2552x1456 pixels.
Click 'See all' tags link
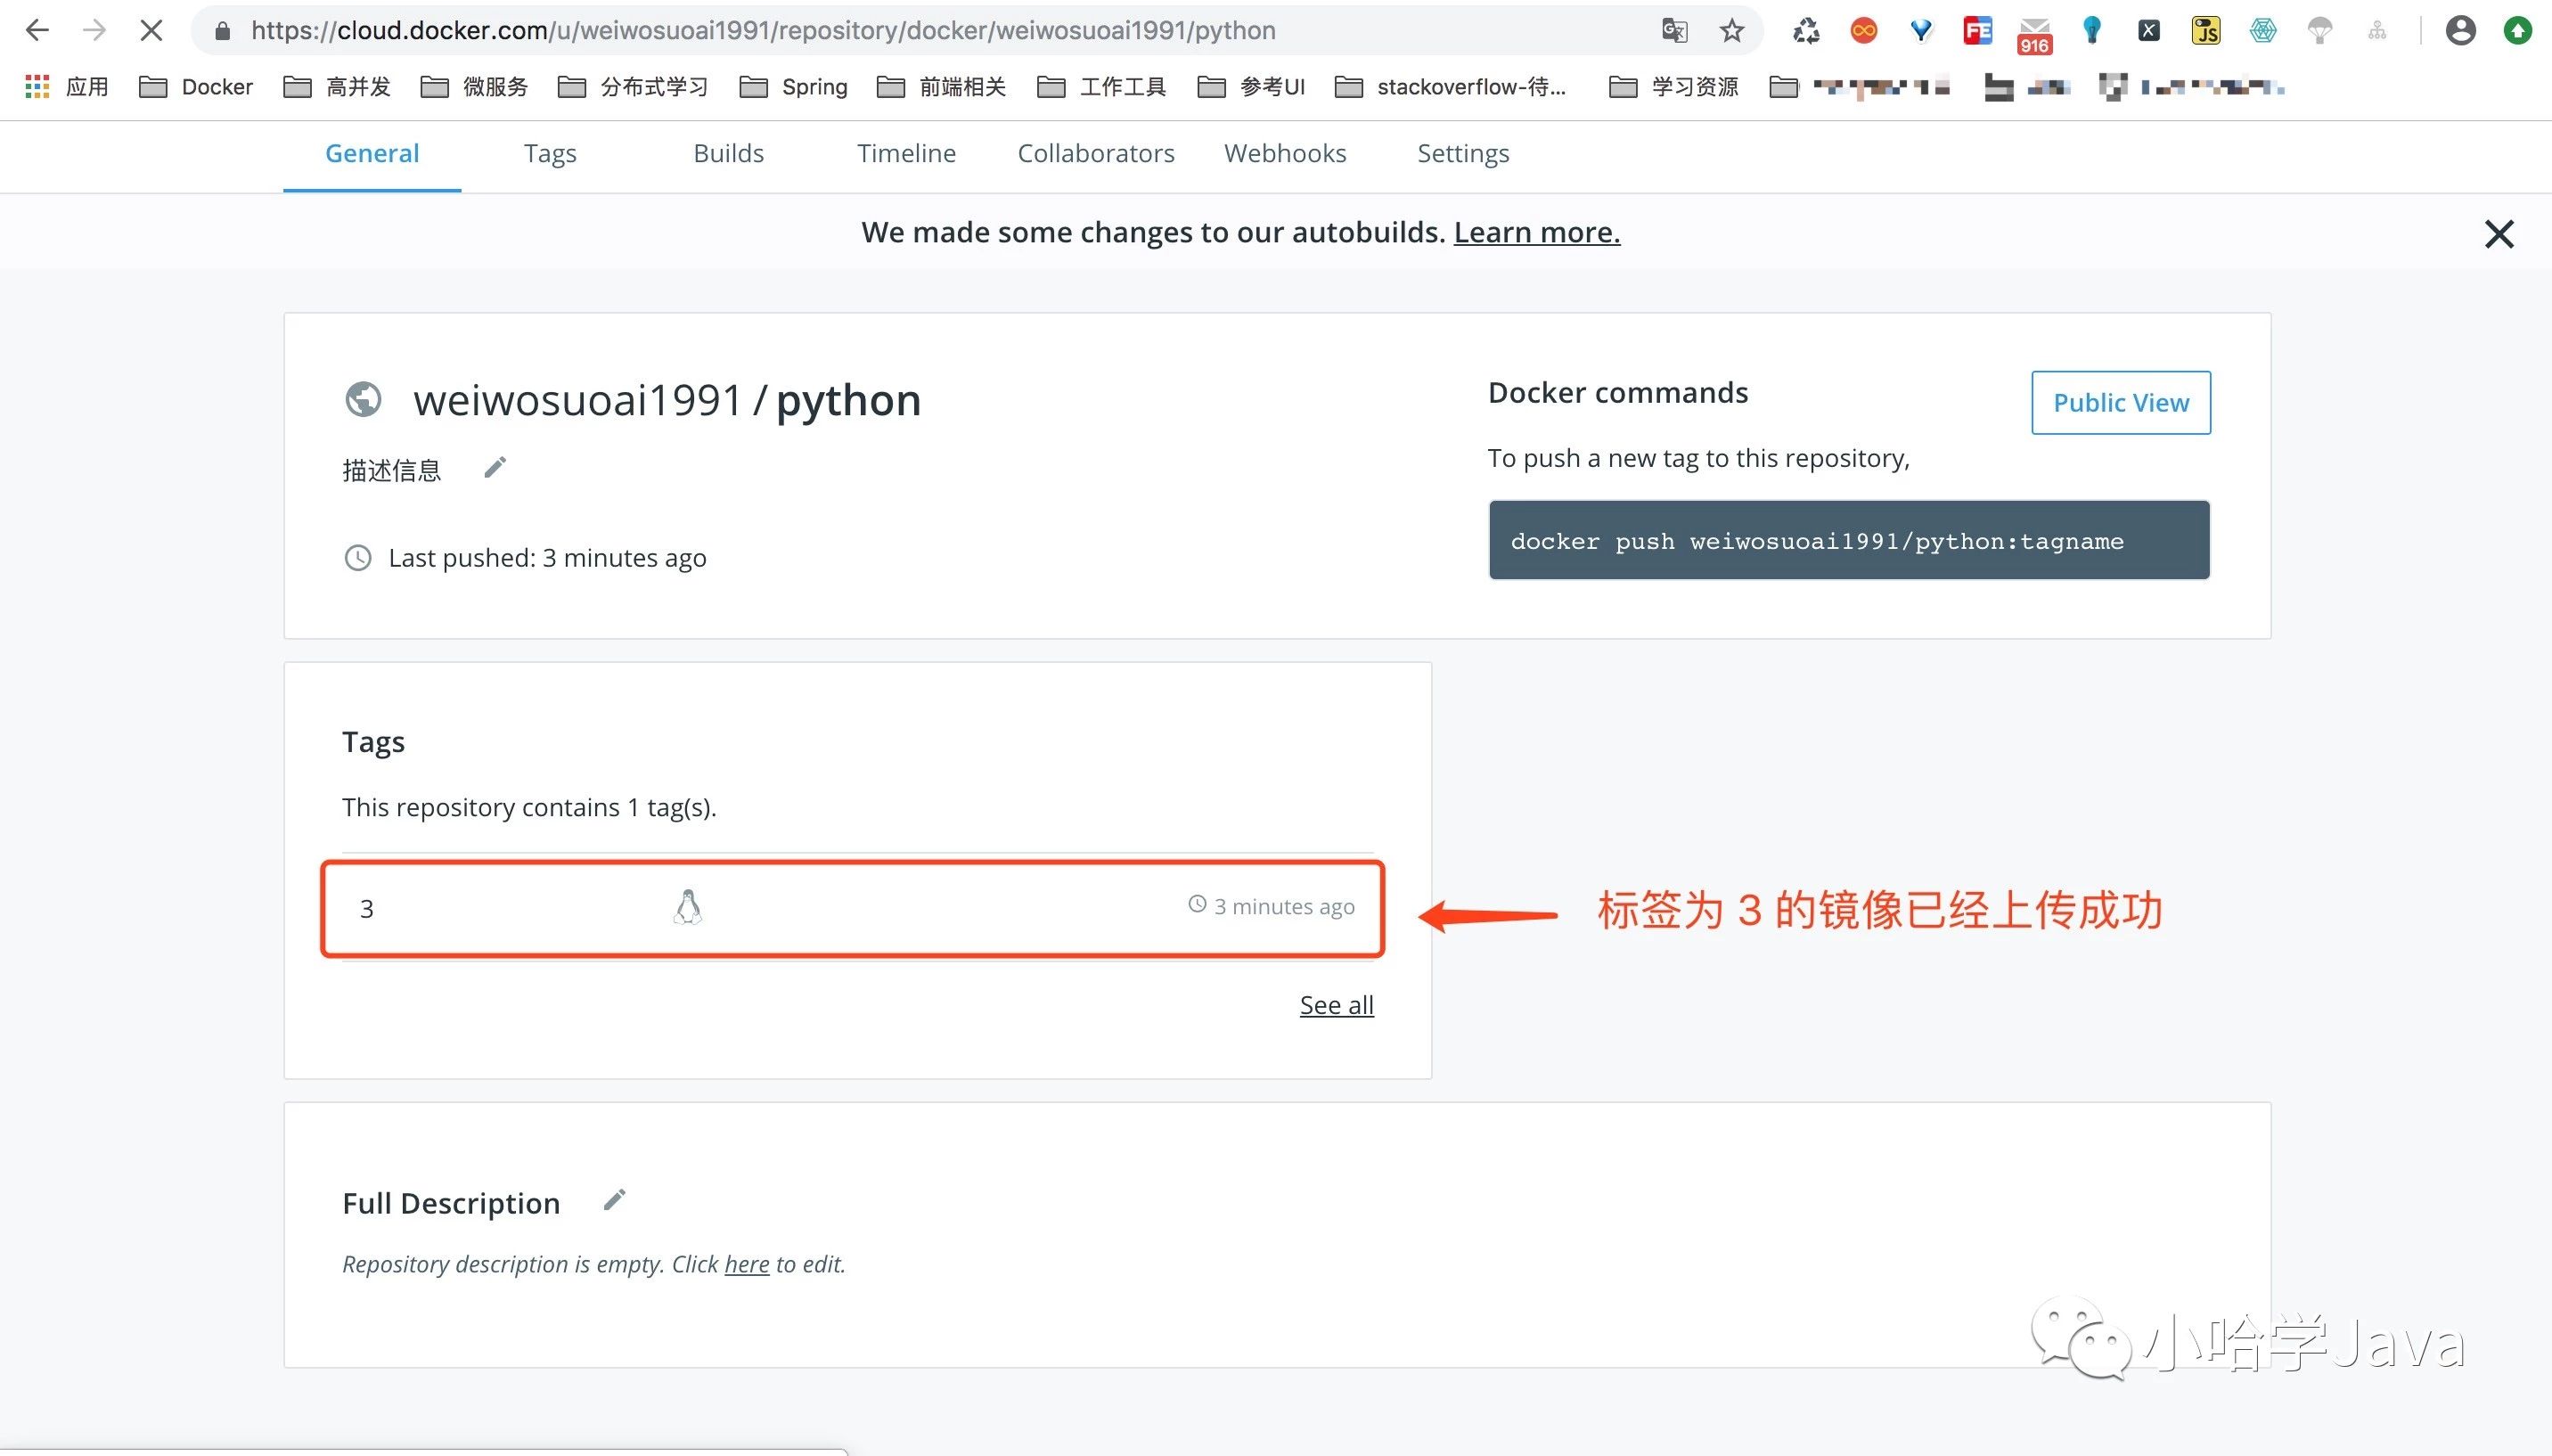(x=1337, y=1004)
